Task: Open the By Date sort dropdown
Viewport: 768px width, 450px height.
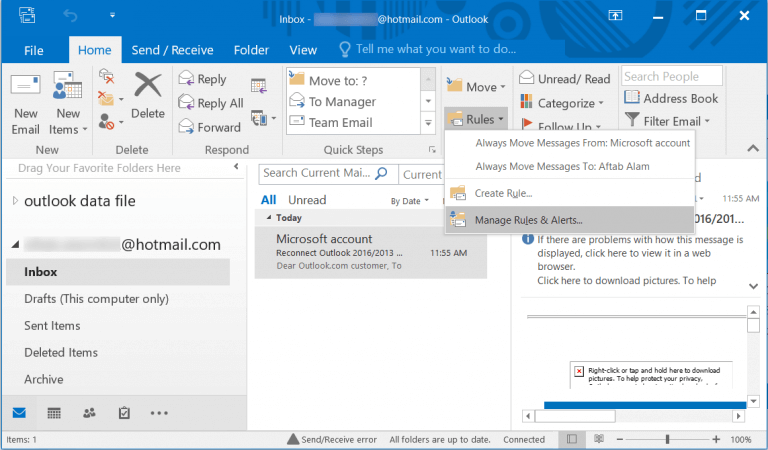Action: coord(409,201)
